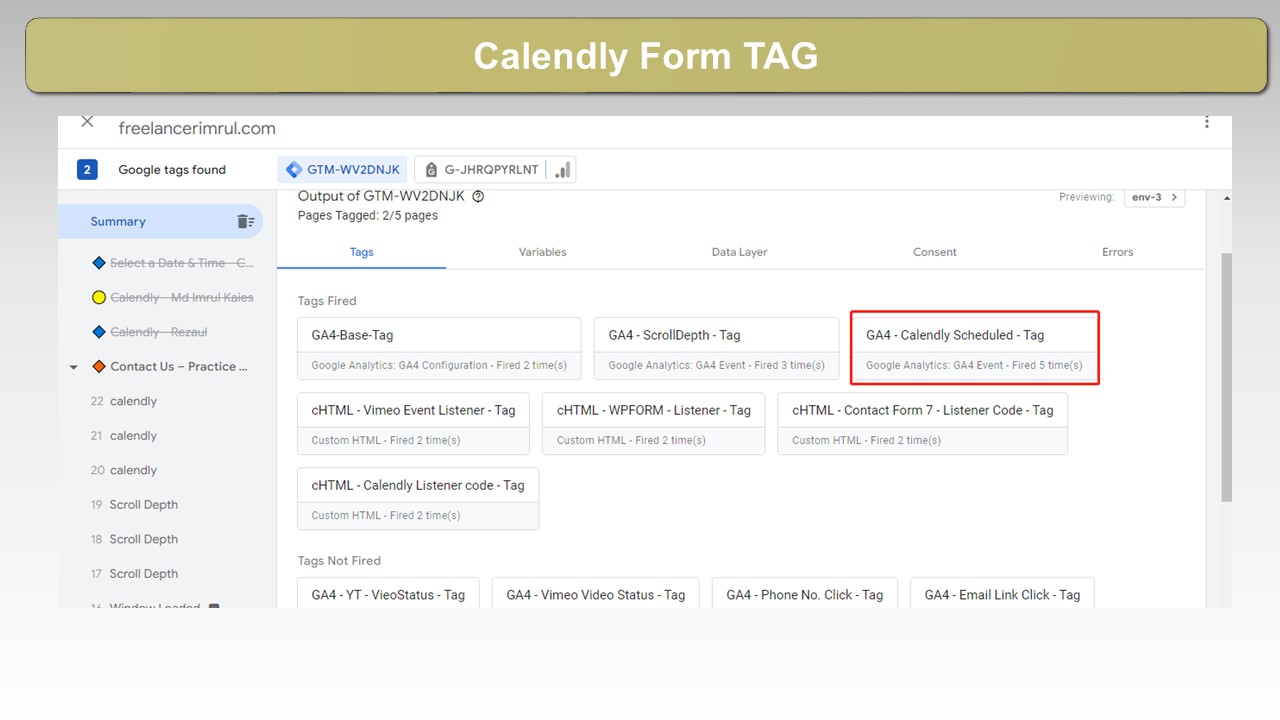Open the GA4-Base-Tag card

[439, 349]
